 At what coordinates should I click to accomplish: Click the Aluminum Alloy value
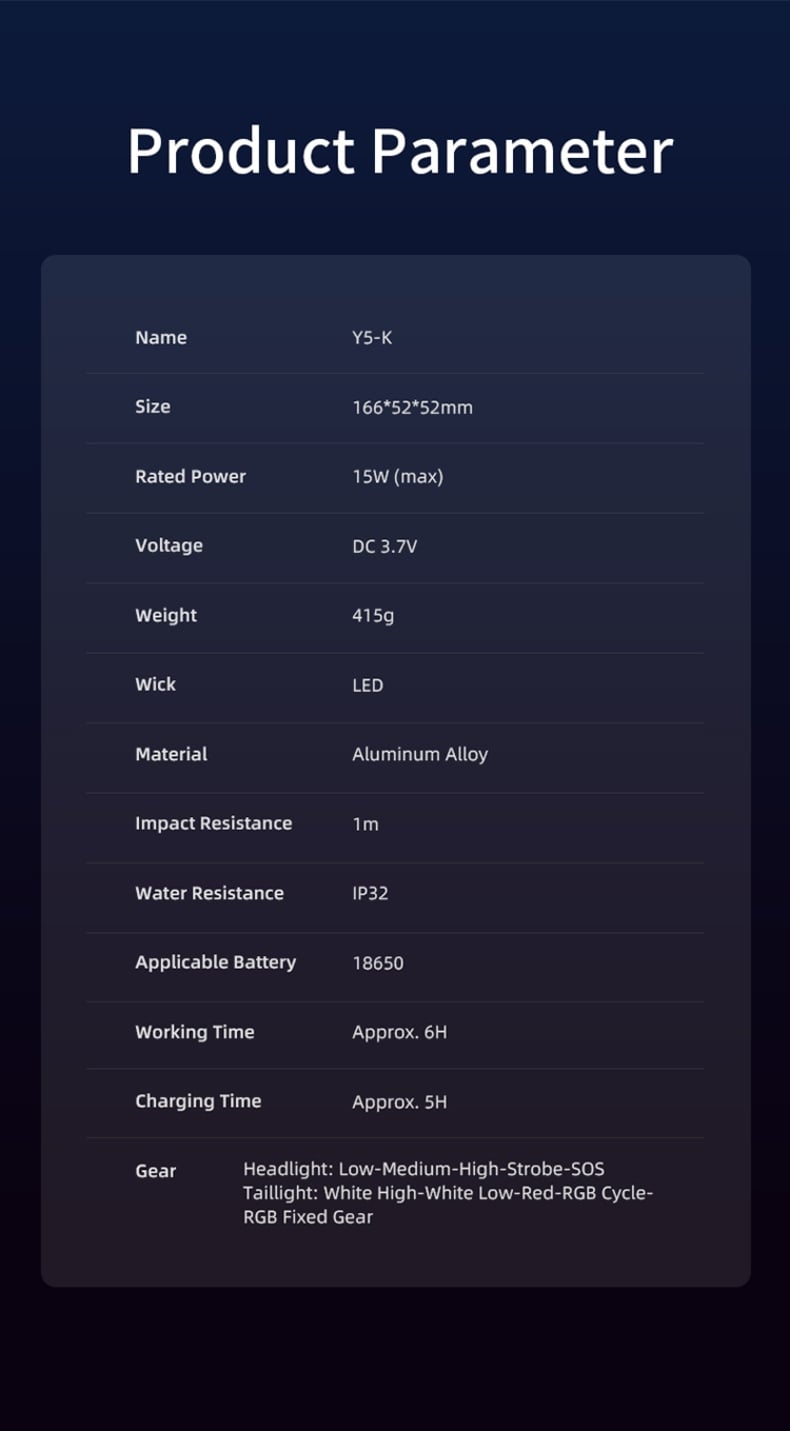(420, 755)
